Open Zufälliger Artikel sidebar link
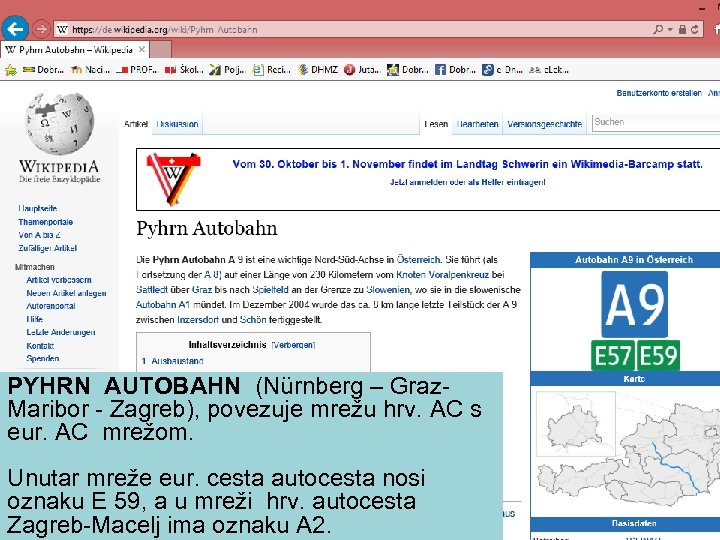Image resolution: width=720 pixels, height=540 pixels. coord(47,248)
